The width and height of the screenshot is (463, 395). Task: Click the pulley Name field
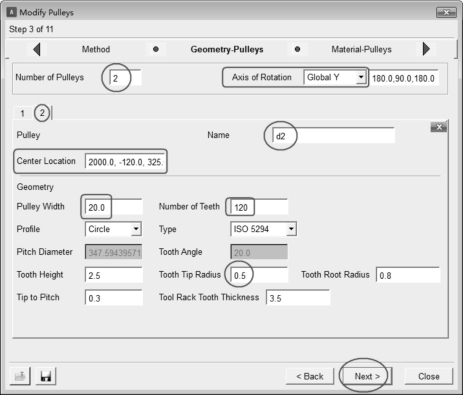click(333, 136)
